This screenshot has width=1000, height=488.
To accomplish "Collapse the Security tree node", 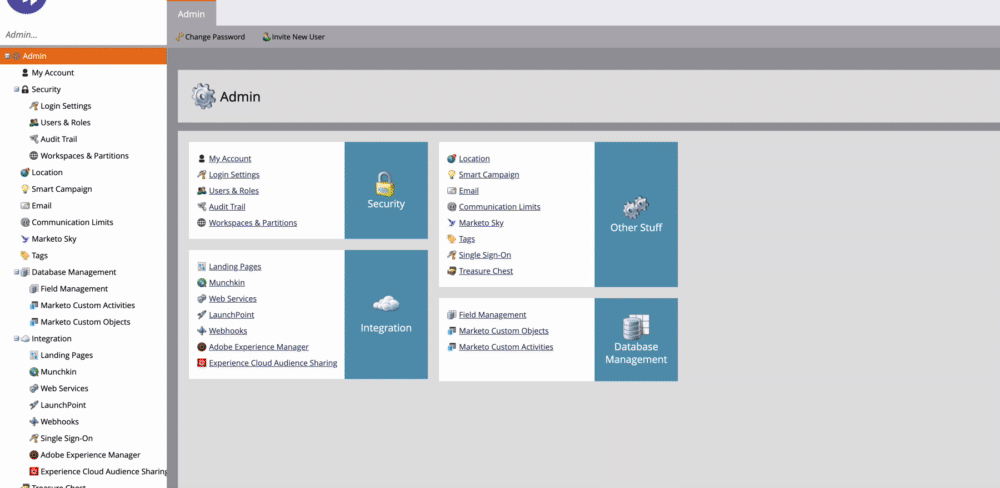I will [17, 89].
